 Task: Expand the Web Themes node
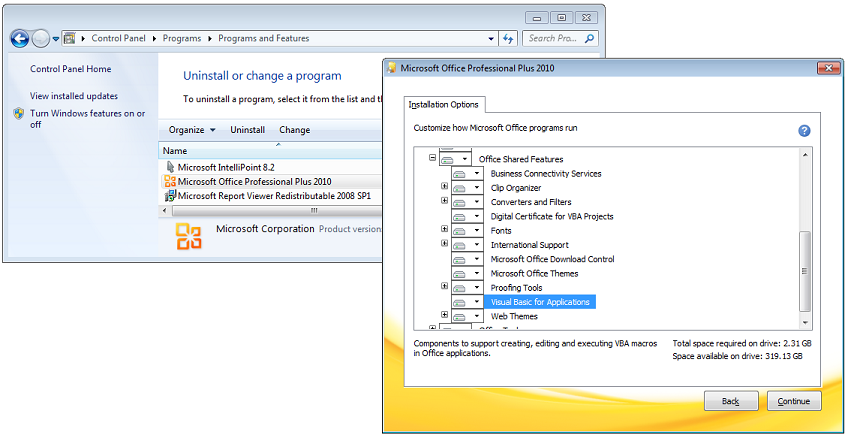pyautogui.click(x=445, y=314)
